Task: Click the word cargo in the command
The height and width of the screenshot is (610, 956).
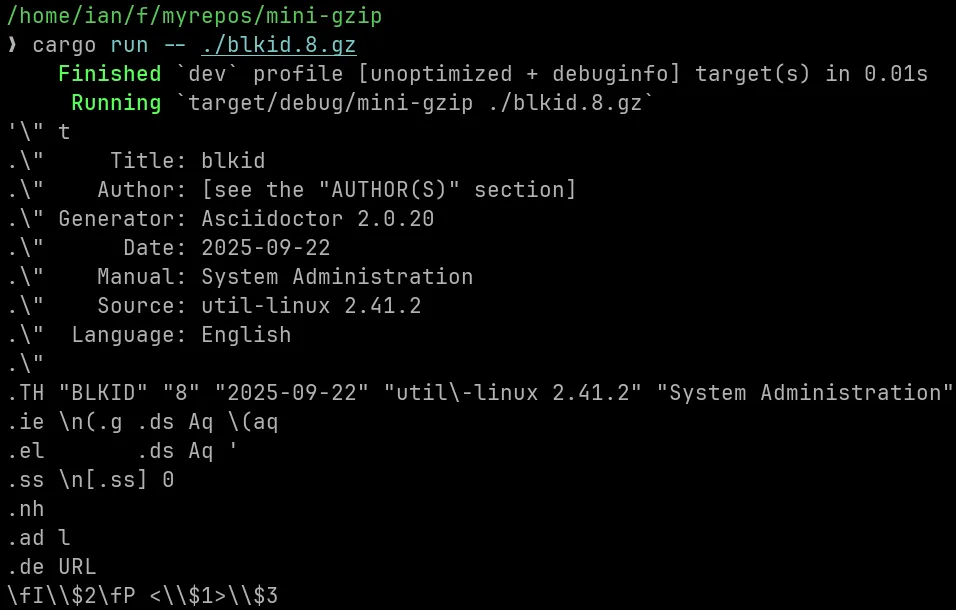Action: point(64,45)
